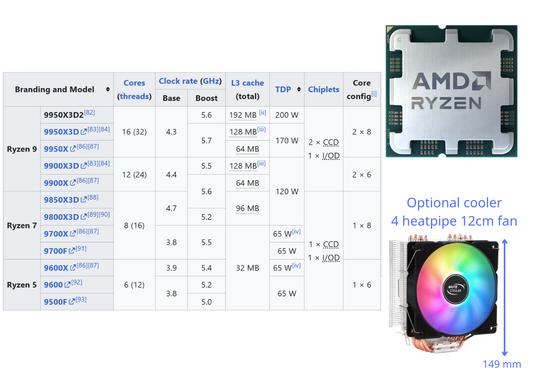Open reference [91] beside 9700F
Screen dimensions: 533x381
click(x=81, y=248)
